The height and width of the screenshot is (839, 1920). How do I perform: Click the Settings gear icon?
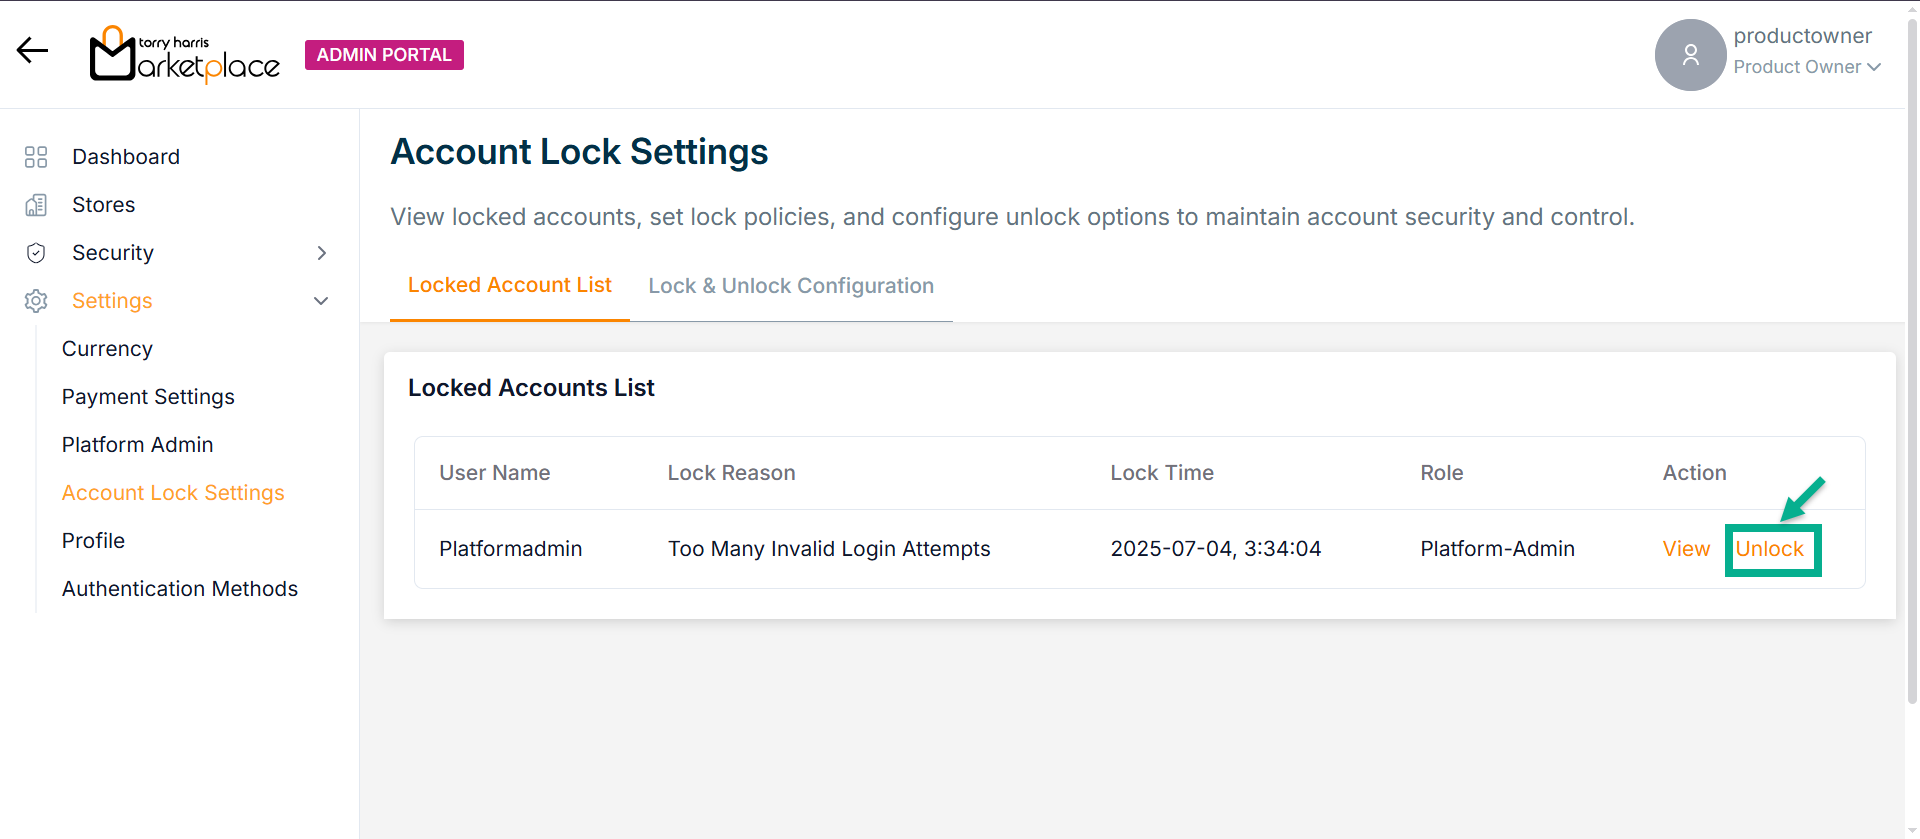(36, 301)
